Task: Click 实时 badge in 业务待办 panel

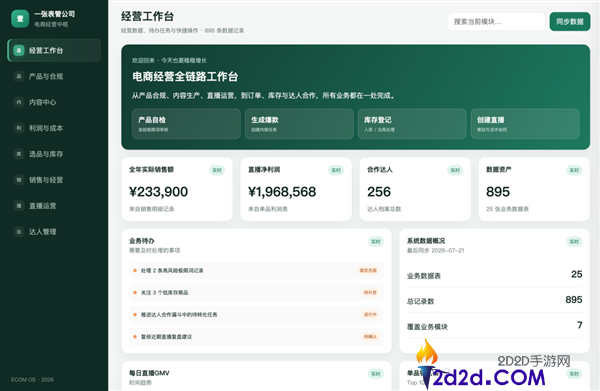Action: pos(376,241)
